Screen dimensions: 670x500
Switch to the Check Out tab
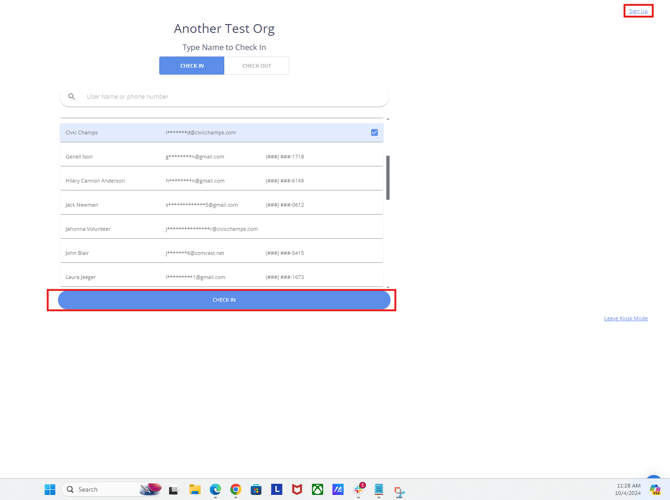[257, 66]
